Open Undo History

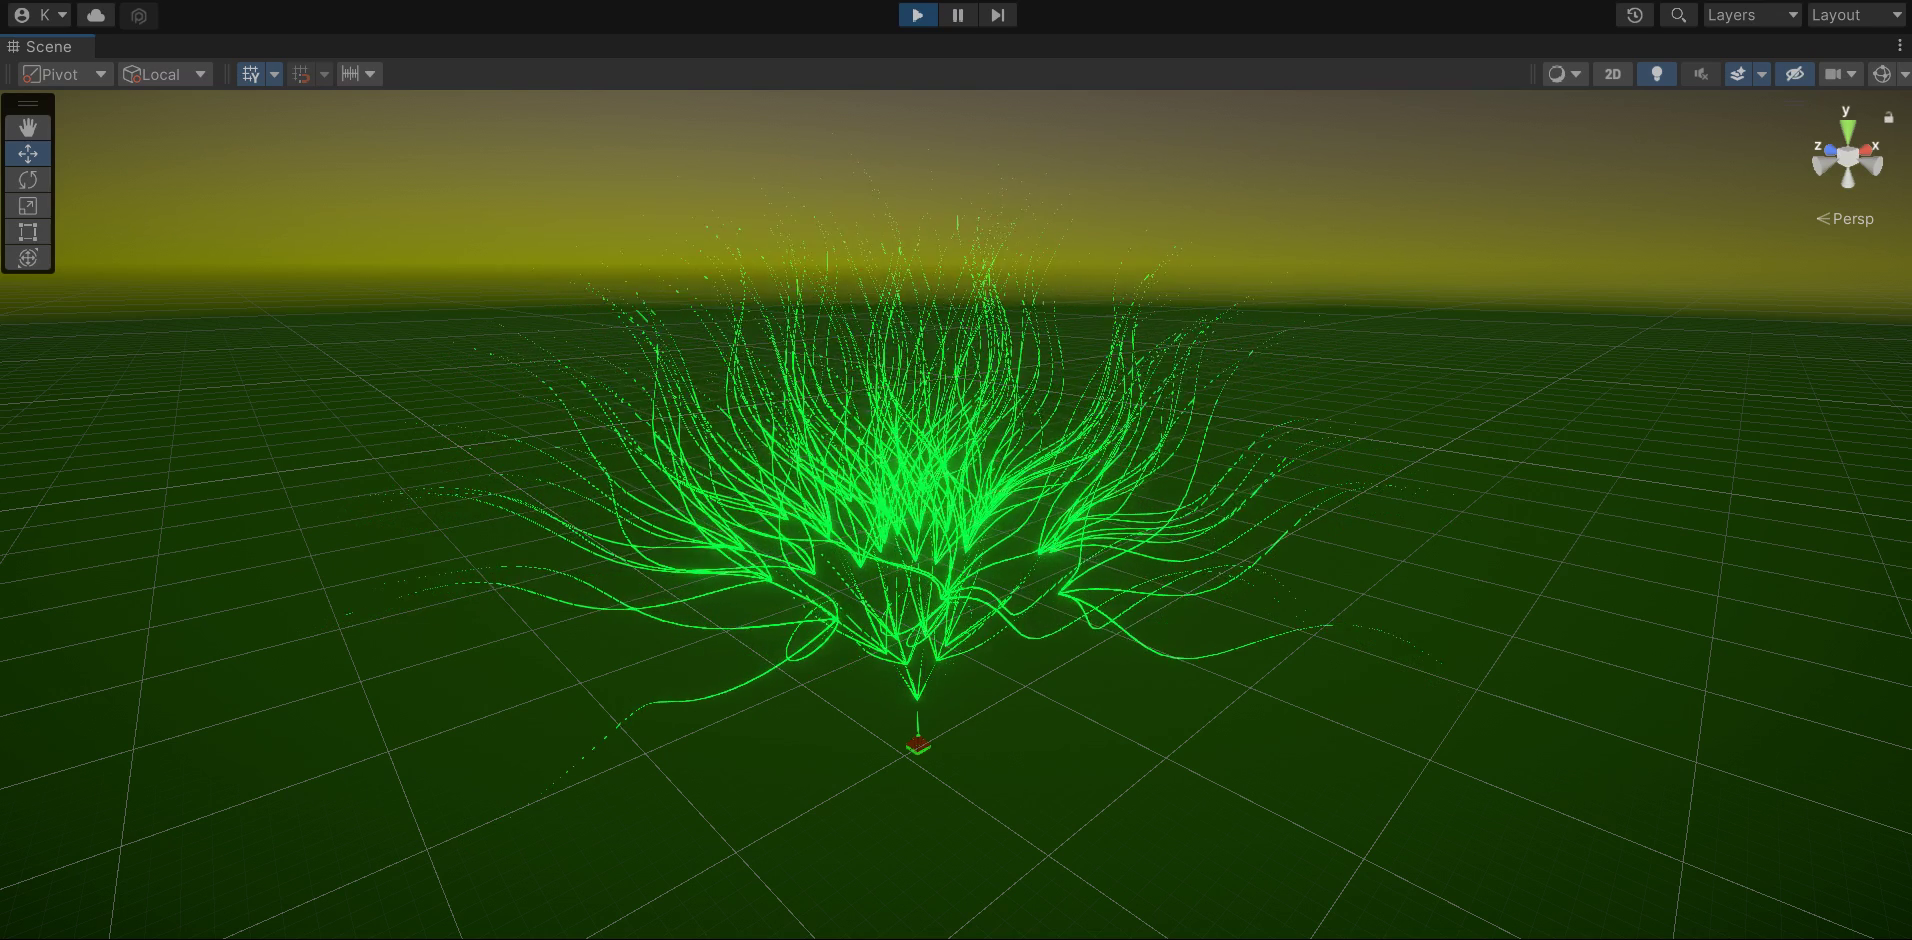click(1635, 15)
